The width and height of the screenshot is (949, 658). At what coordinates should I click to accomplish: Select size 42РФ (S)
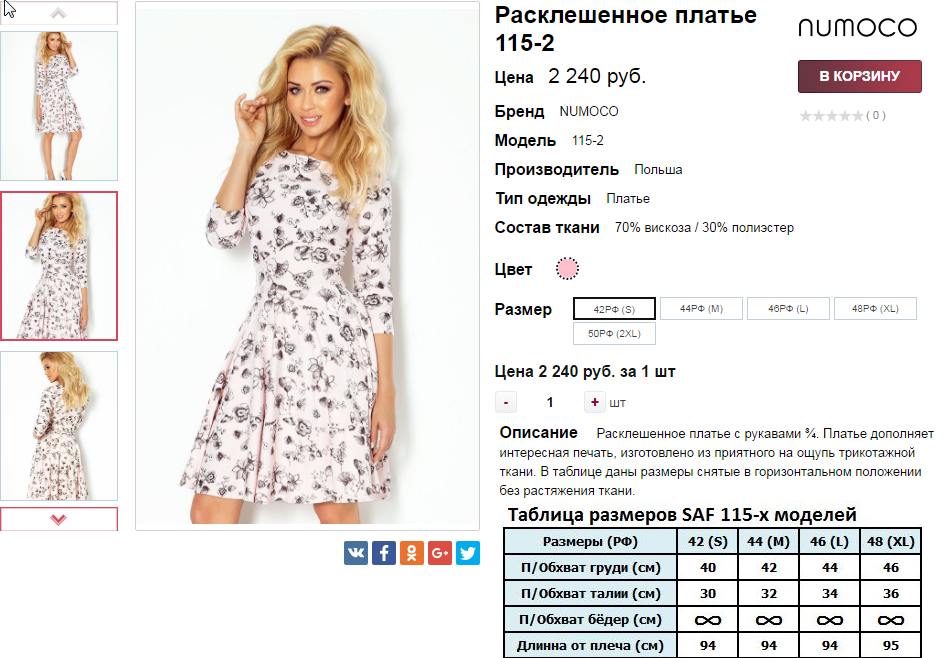point(614,309)
